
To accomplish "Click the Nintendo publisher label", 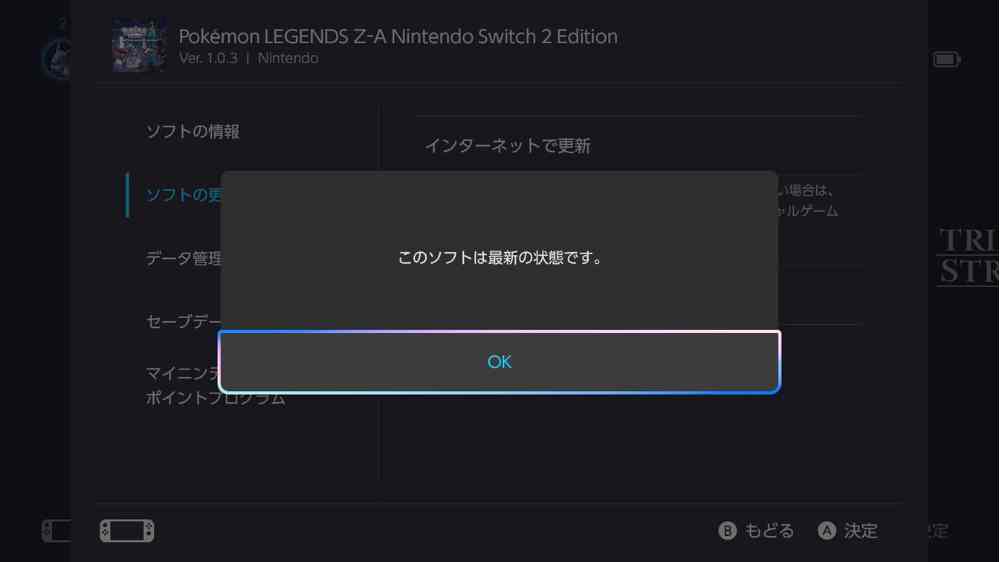I will click(288, 58).
